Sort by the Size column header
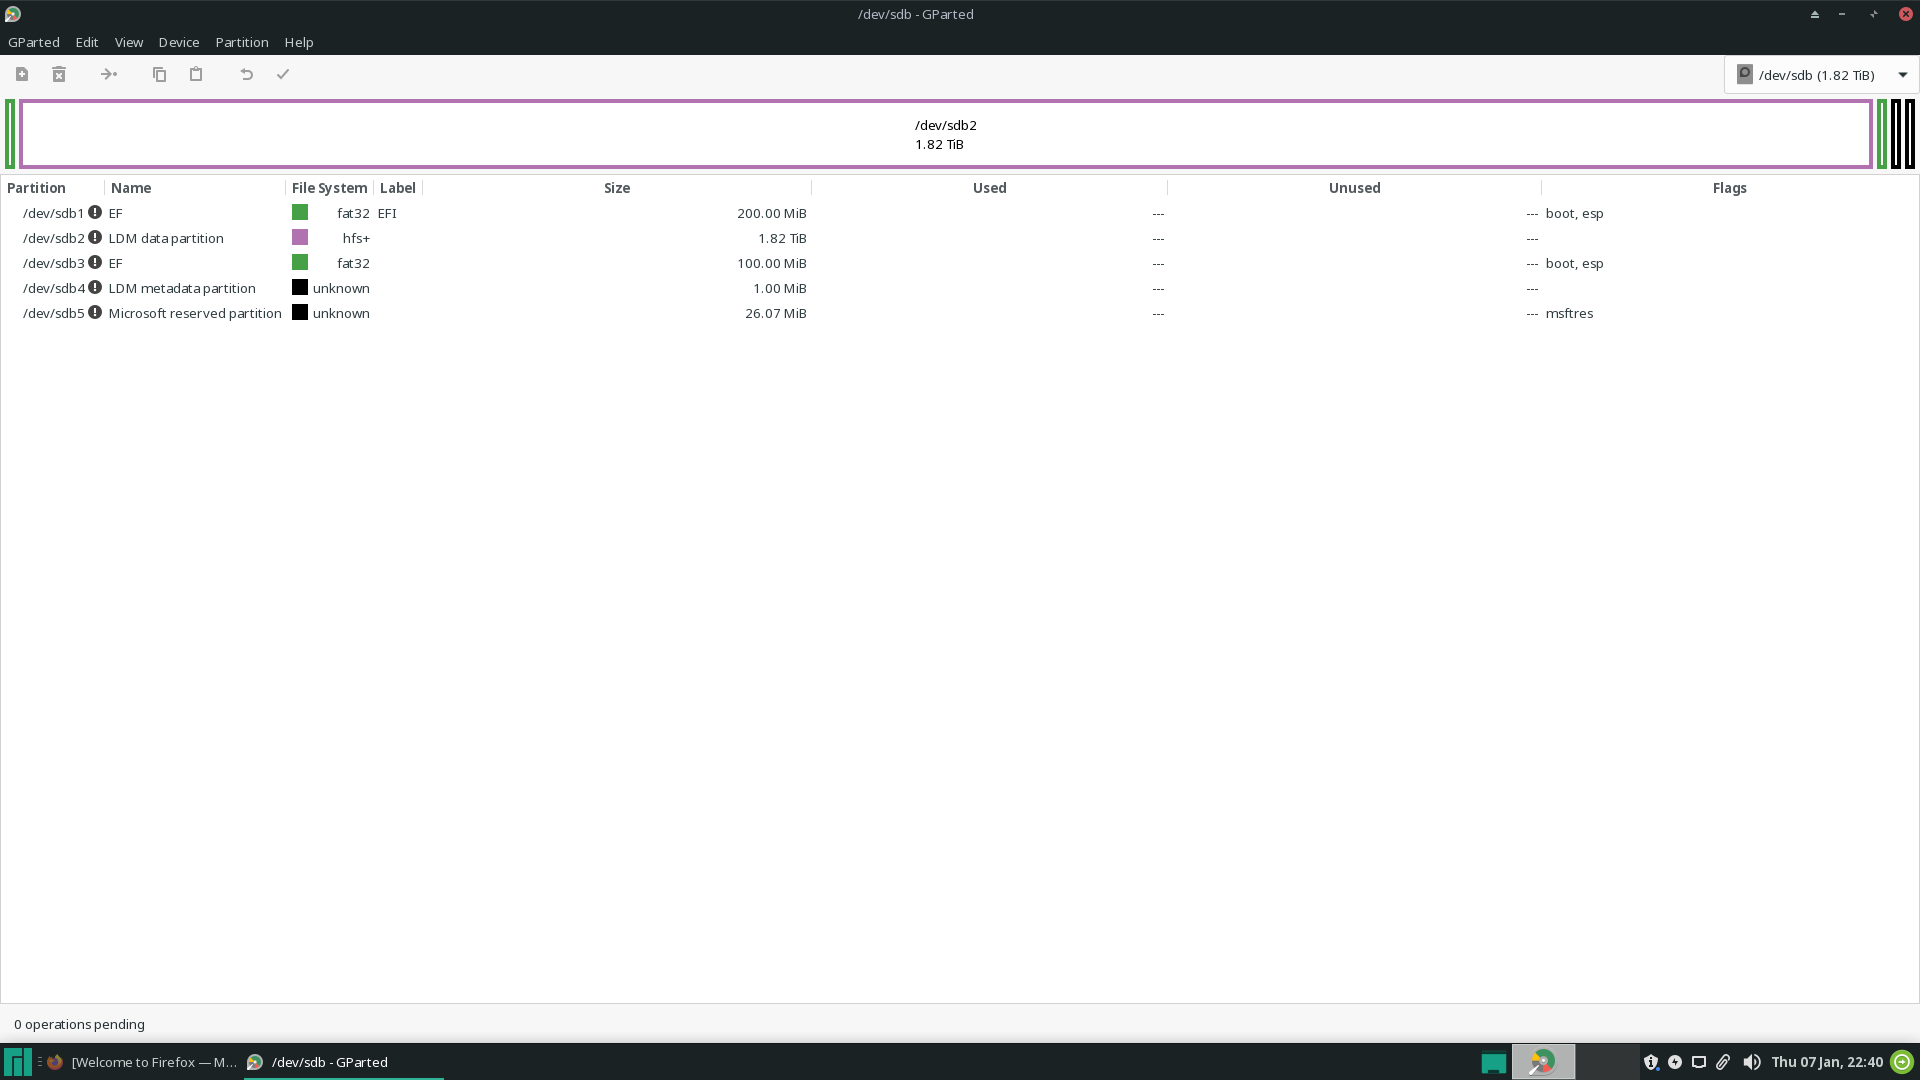 [616, 188]
